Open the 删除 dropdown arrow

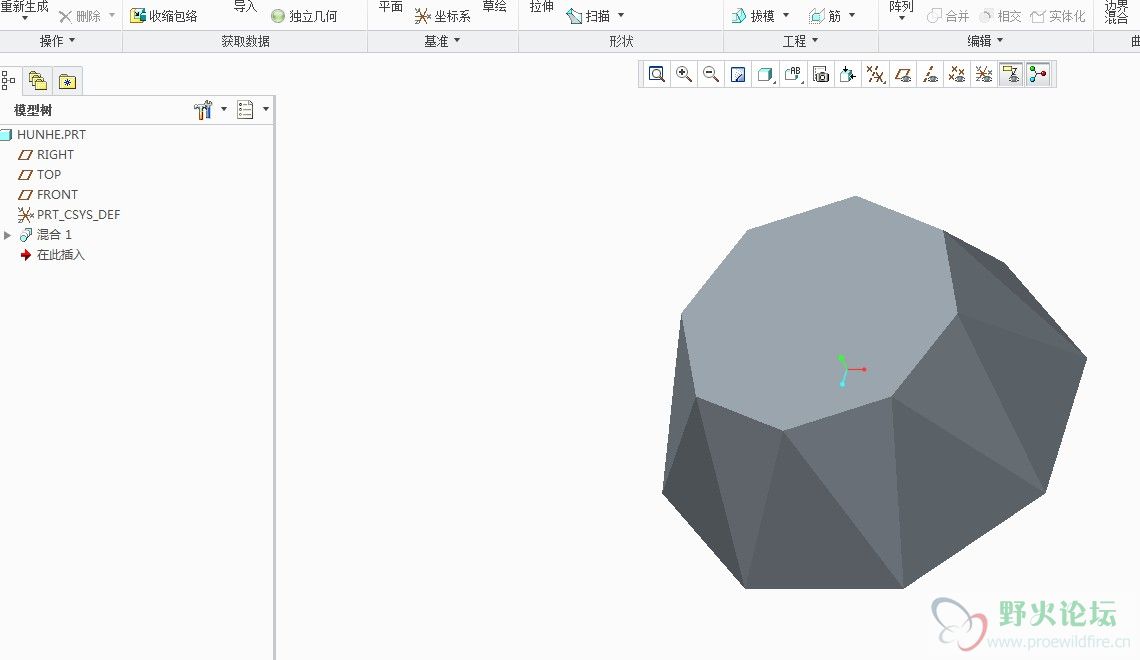[112, 15]
